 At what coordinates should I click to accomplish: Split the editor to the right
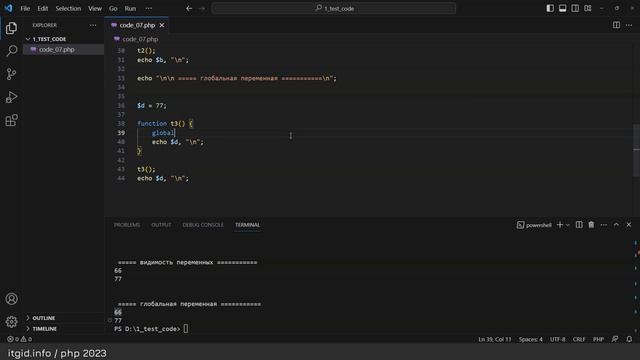616,25
